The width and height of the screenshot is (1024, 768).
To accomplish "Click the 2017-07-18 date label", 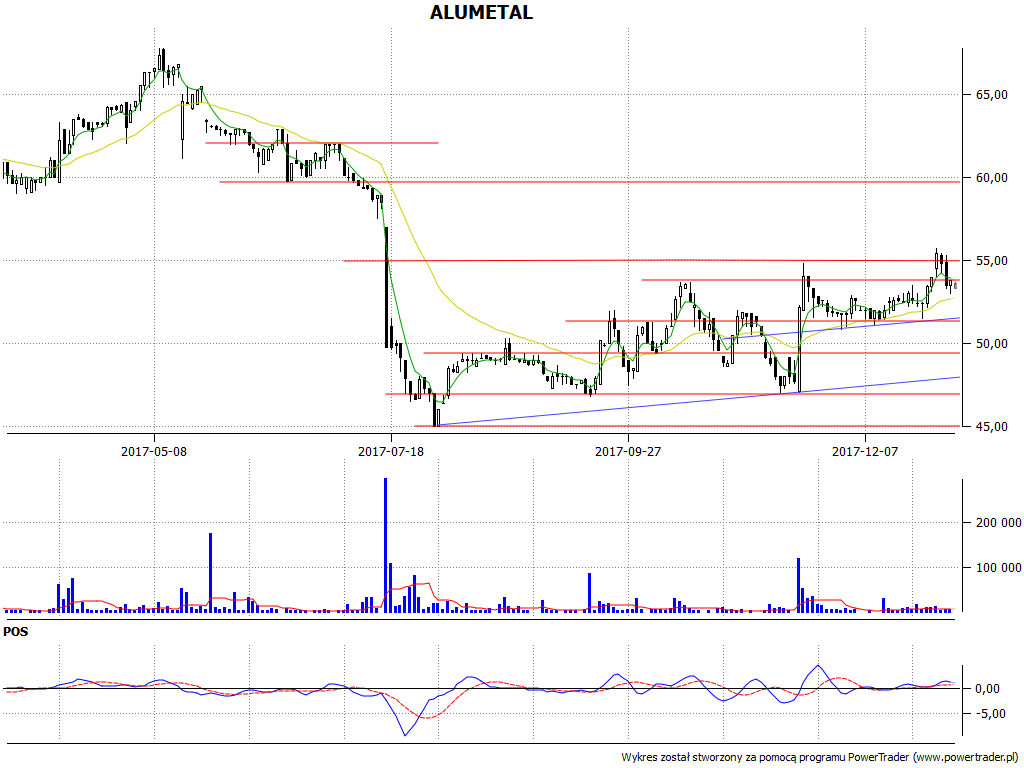I will tap(391, 451).
